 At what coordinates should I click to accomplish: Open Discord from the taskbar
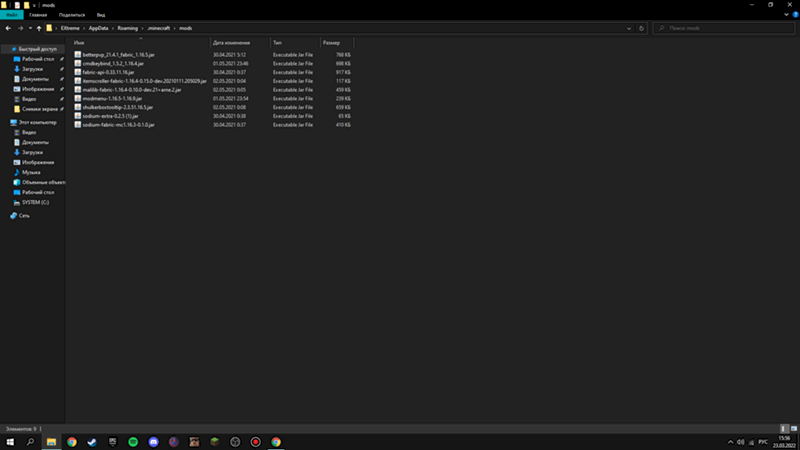[x=153, y=441]
